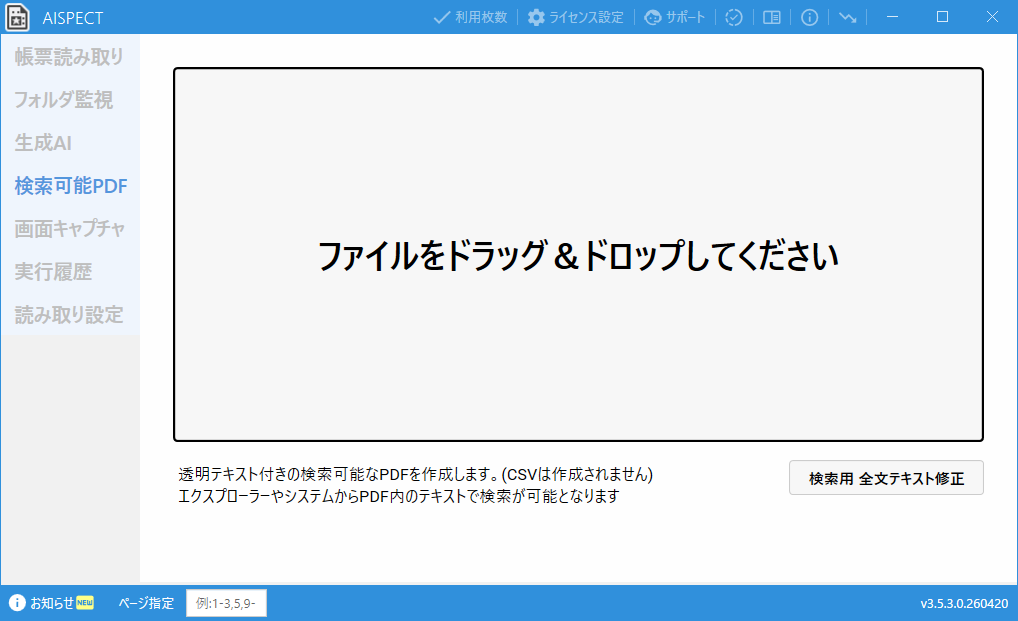Click the drag and drop file area

pos(579,254)
